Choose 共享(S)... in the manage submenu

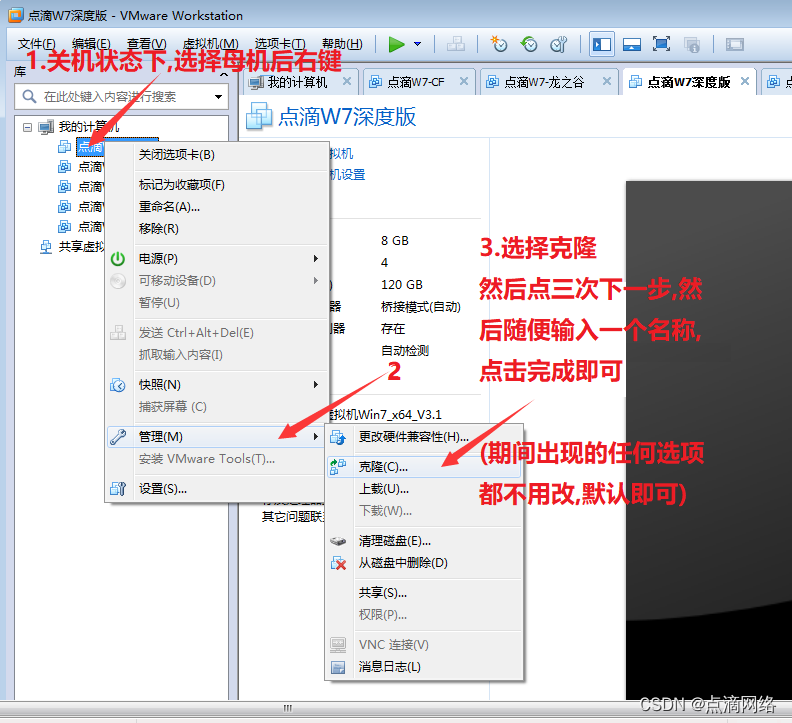point(424,593)
